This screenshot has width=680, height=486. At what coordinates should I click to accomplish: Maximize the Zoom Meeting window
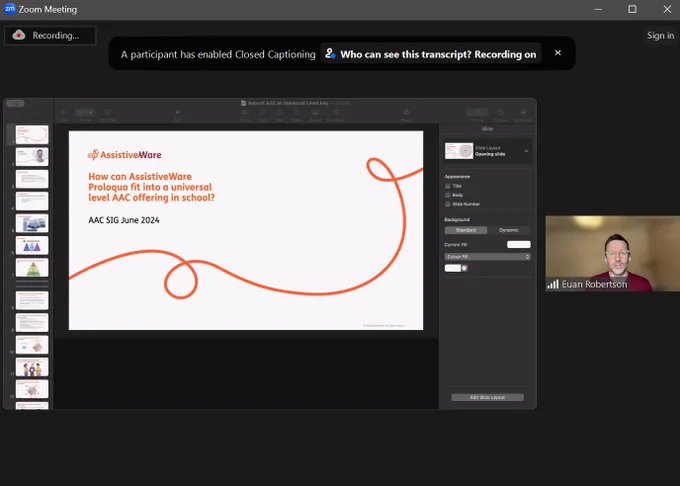(632, 9)
